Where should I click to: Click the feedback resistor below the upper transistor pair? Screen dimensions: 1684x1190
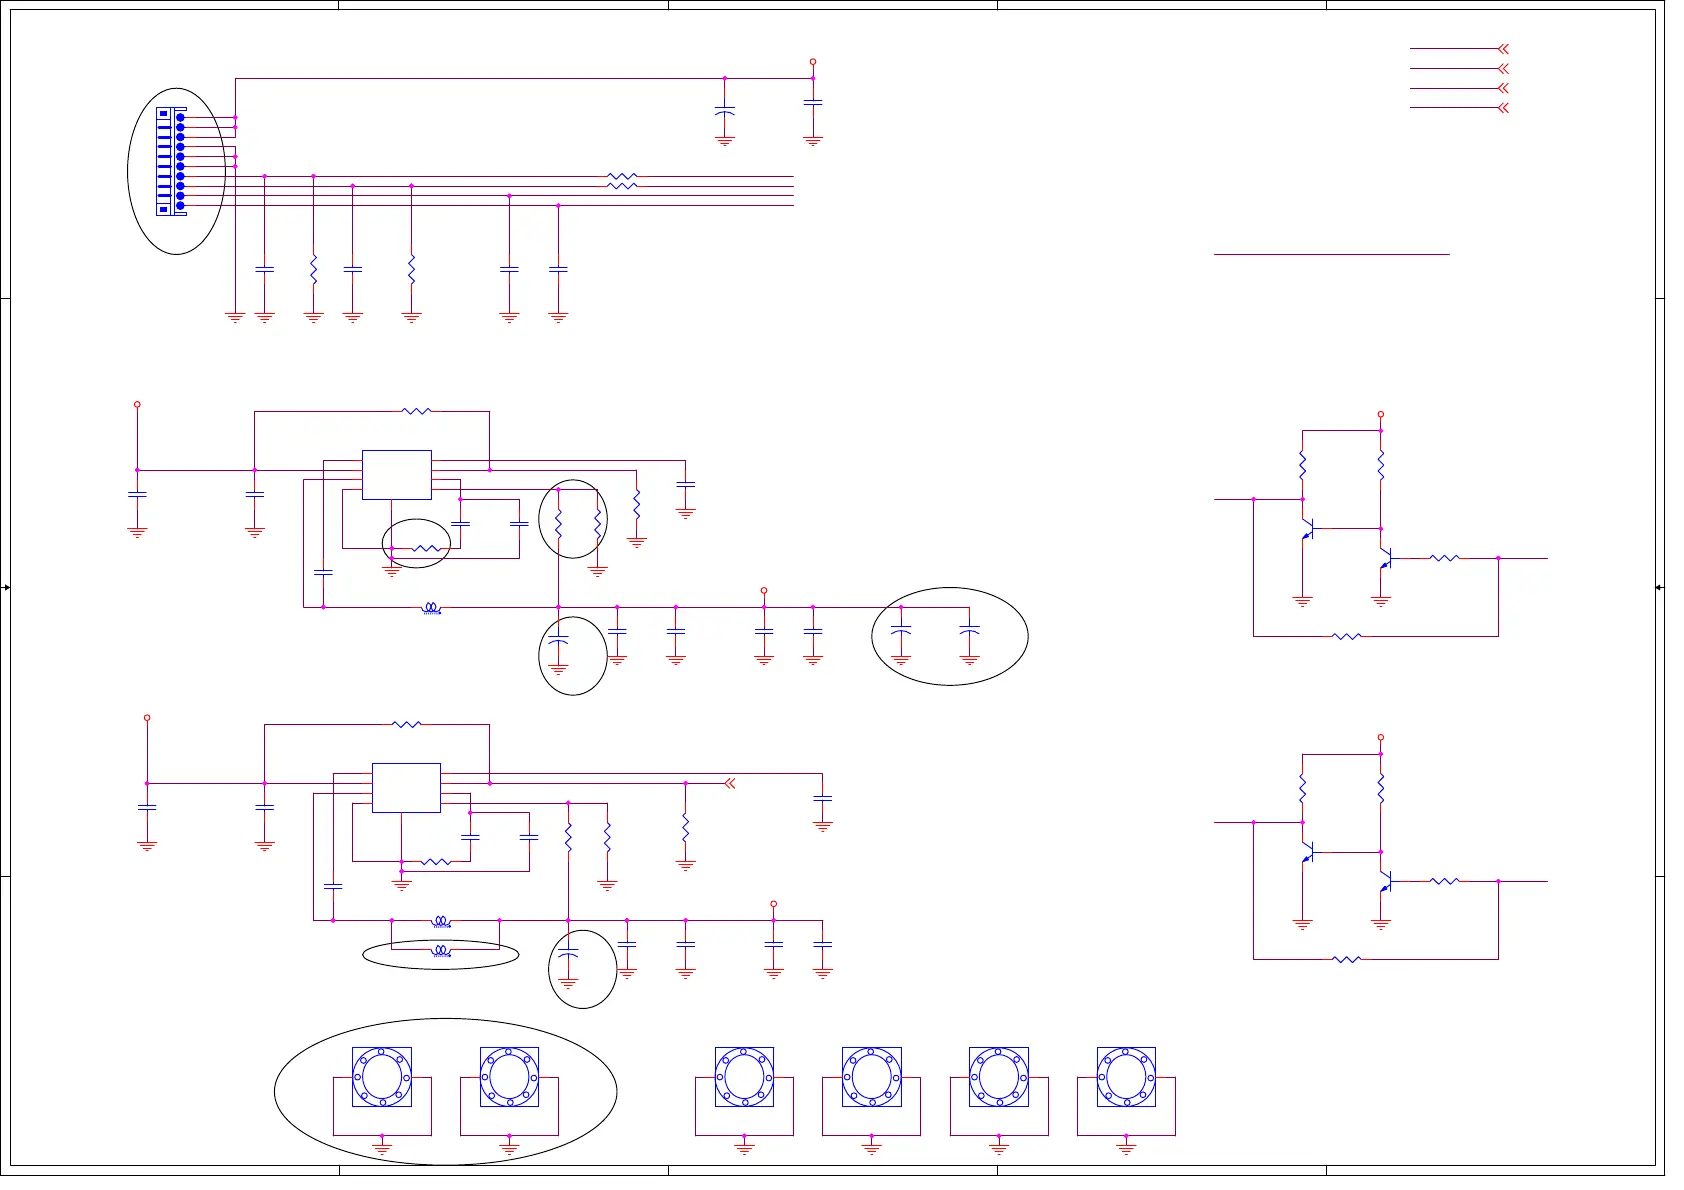tap(1347, 636)
